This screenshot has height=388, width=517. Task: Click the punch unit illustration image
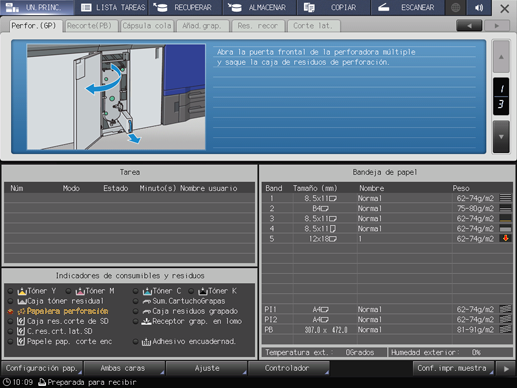point(116,97)
